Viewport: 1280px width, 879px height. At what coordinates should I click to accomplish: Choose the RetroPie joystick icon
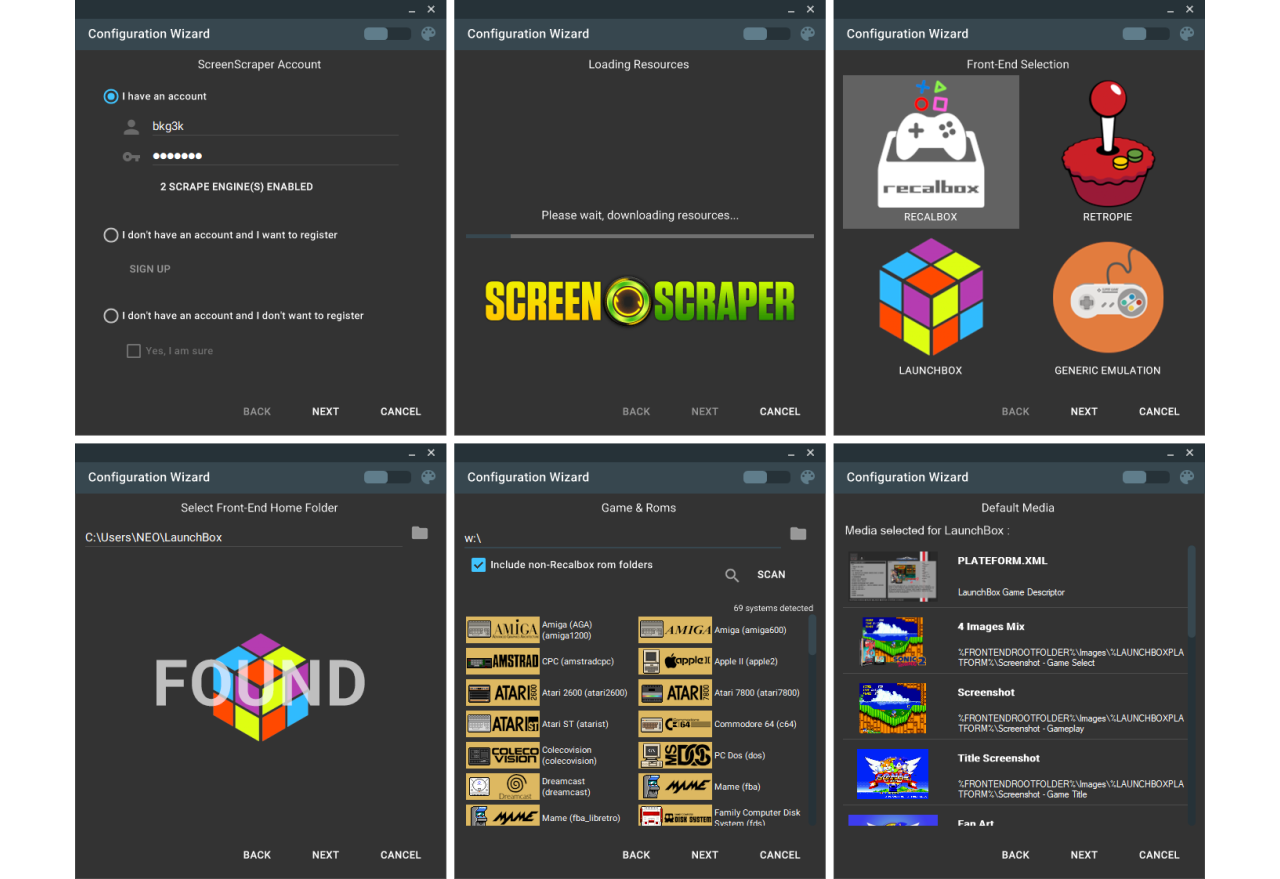coord(1107,143)
